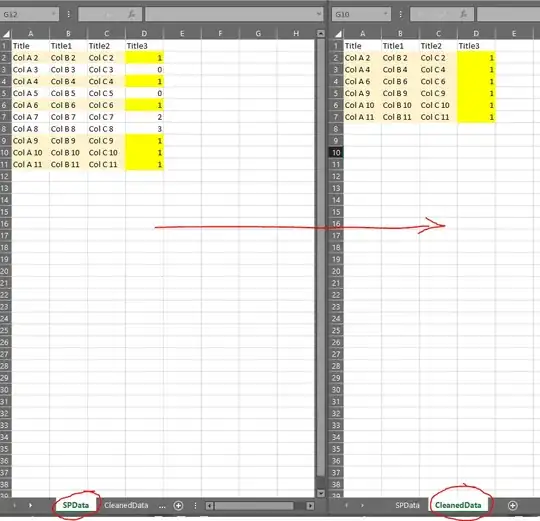The height and width of the screenshot is (521, 540).
Task: Click the horizontal scrollbar left arrow
Action: 209,506
